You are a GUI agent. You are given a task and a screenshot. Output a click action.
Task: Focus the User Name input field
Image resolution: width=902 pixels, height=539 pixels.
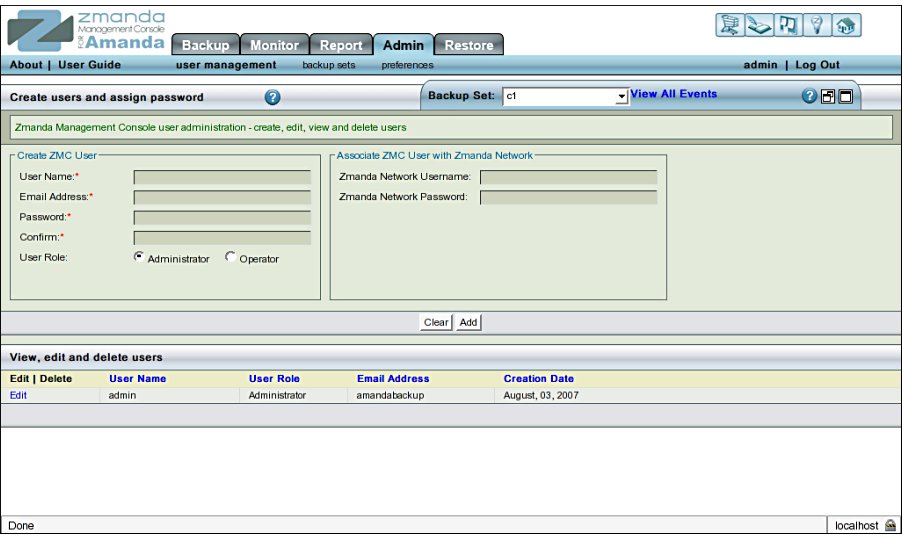(222, 177)
